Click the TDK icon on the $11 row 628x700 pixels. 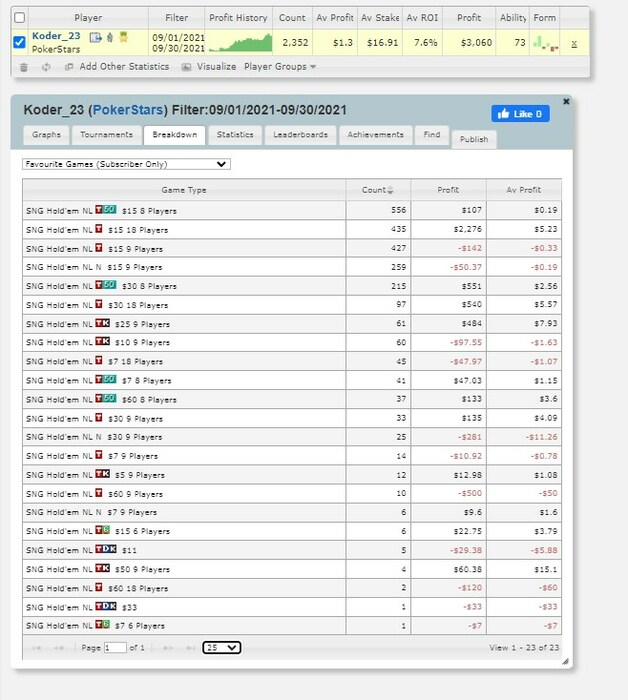point(106,549)
